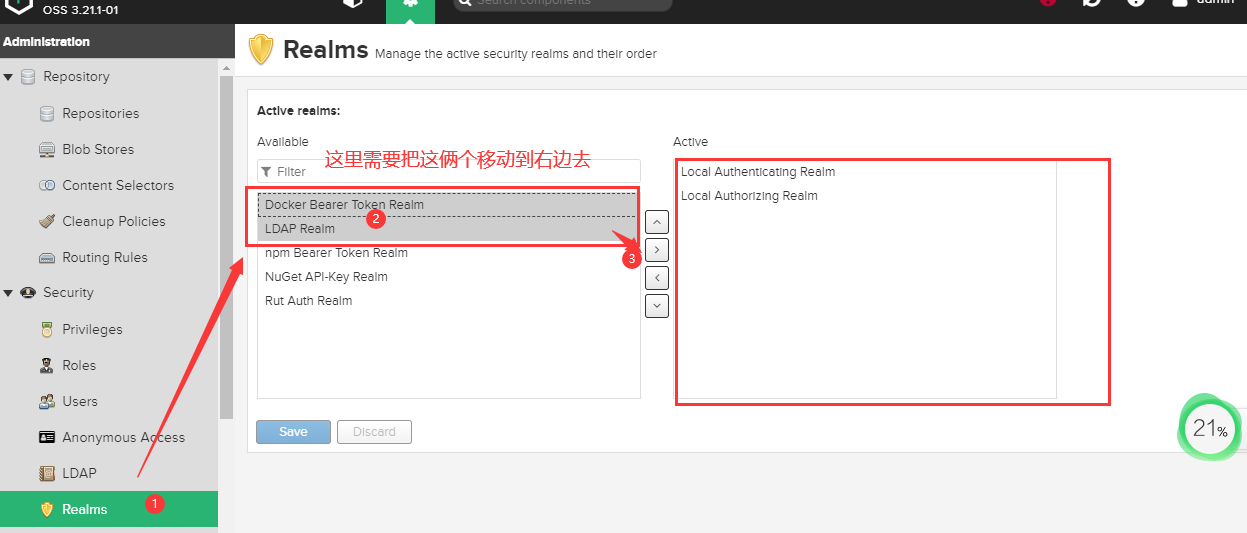Click the add-to-Active right arrow button
Screen dimensions: 1247x533
[x=657, y=249]
